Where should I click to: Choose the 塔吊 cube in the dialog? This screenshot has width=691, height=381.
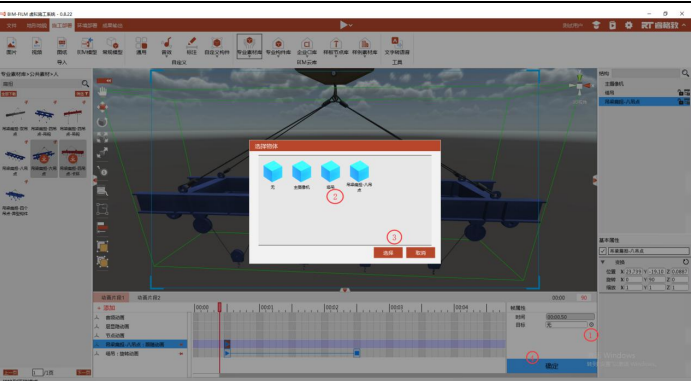pos(331,175)
